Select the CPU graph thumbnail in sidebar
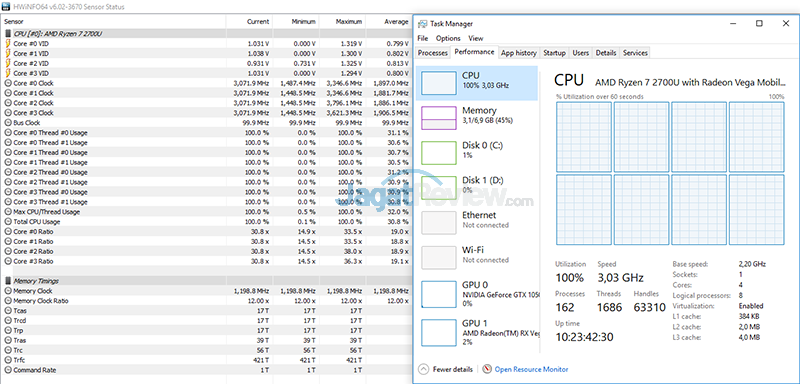Screen dimensions: 800x384 pos(439,83)
